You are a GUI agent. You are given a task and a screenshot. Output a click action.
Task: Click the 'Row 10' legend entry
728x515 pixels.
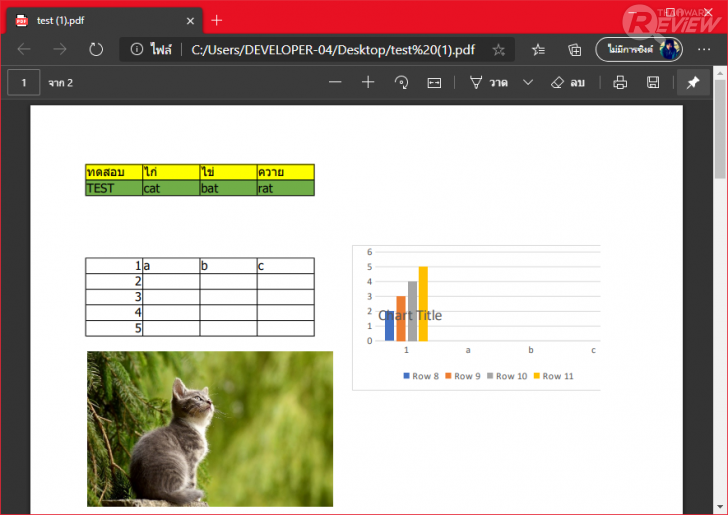tap(507, 376)
